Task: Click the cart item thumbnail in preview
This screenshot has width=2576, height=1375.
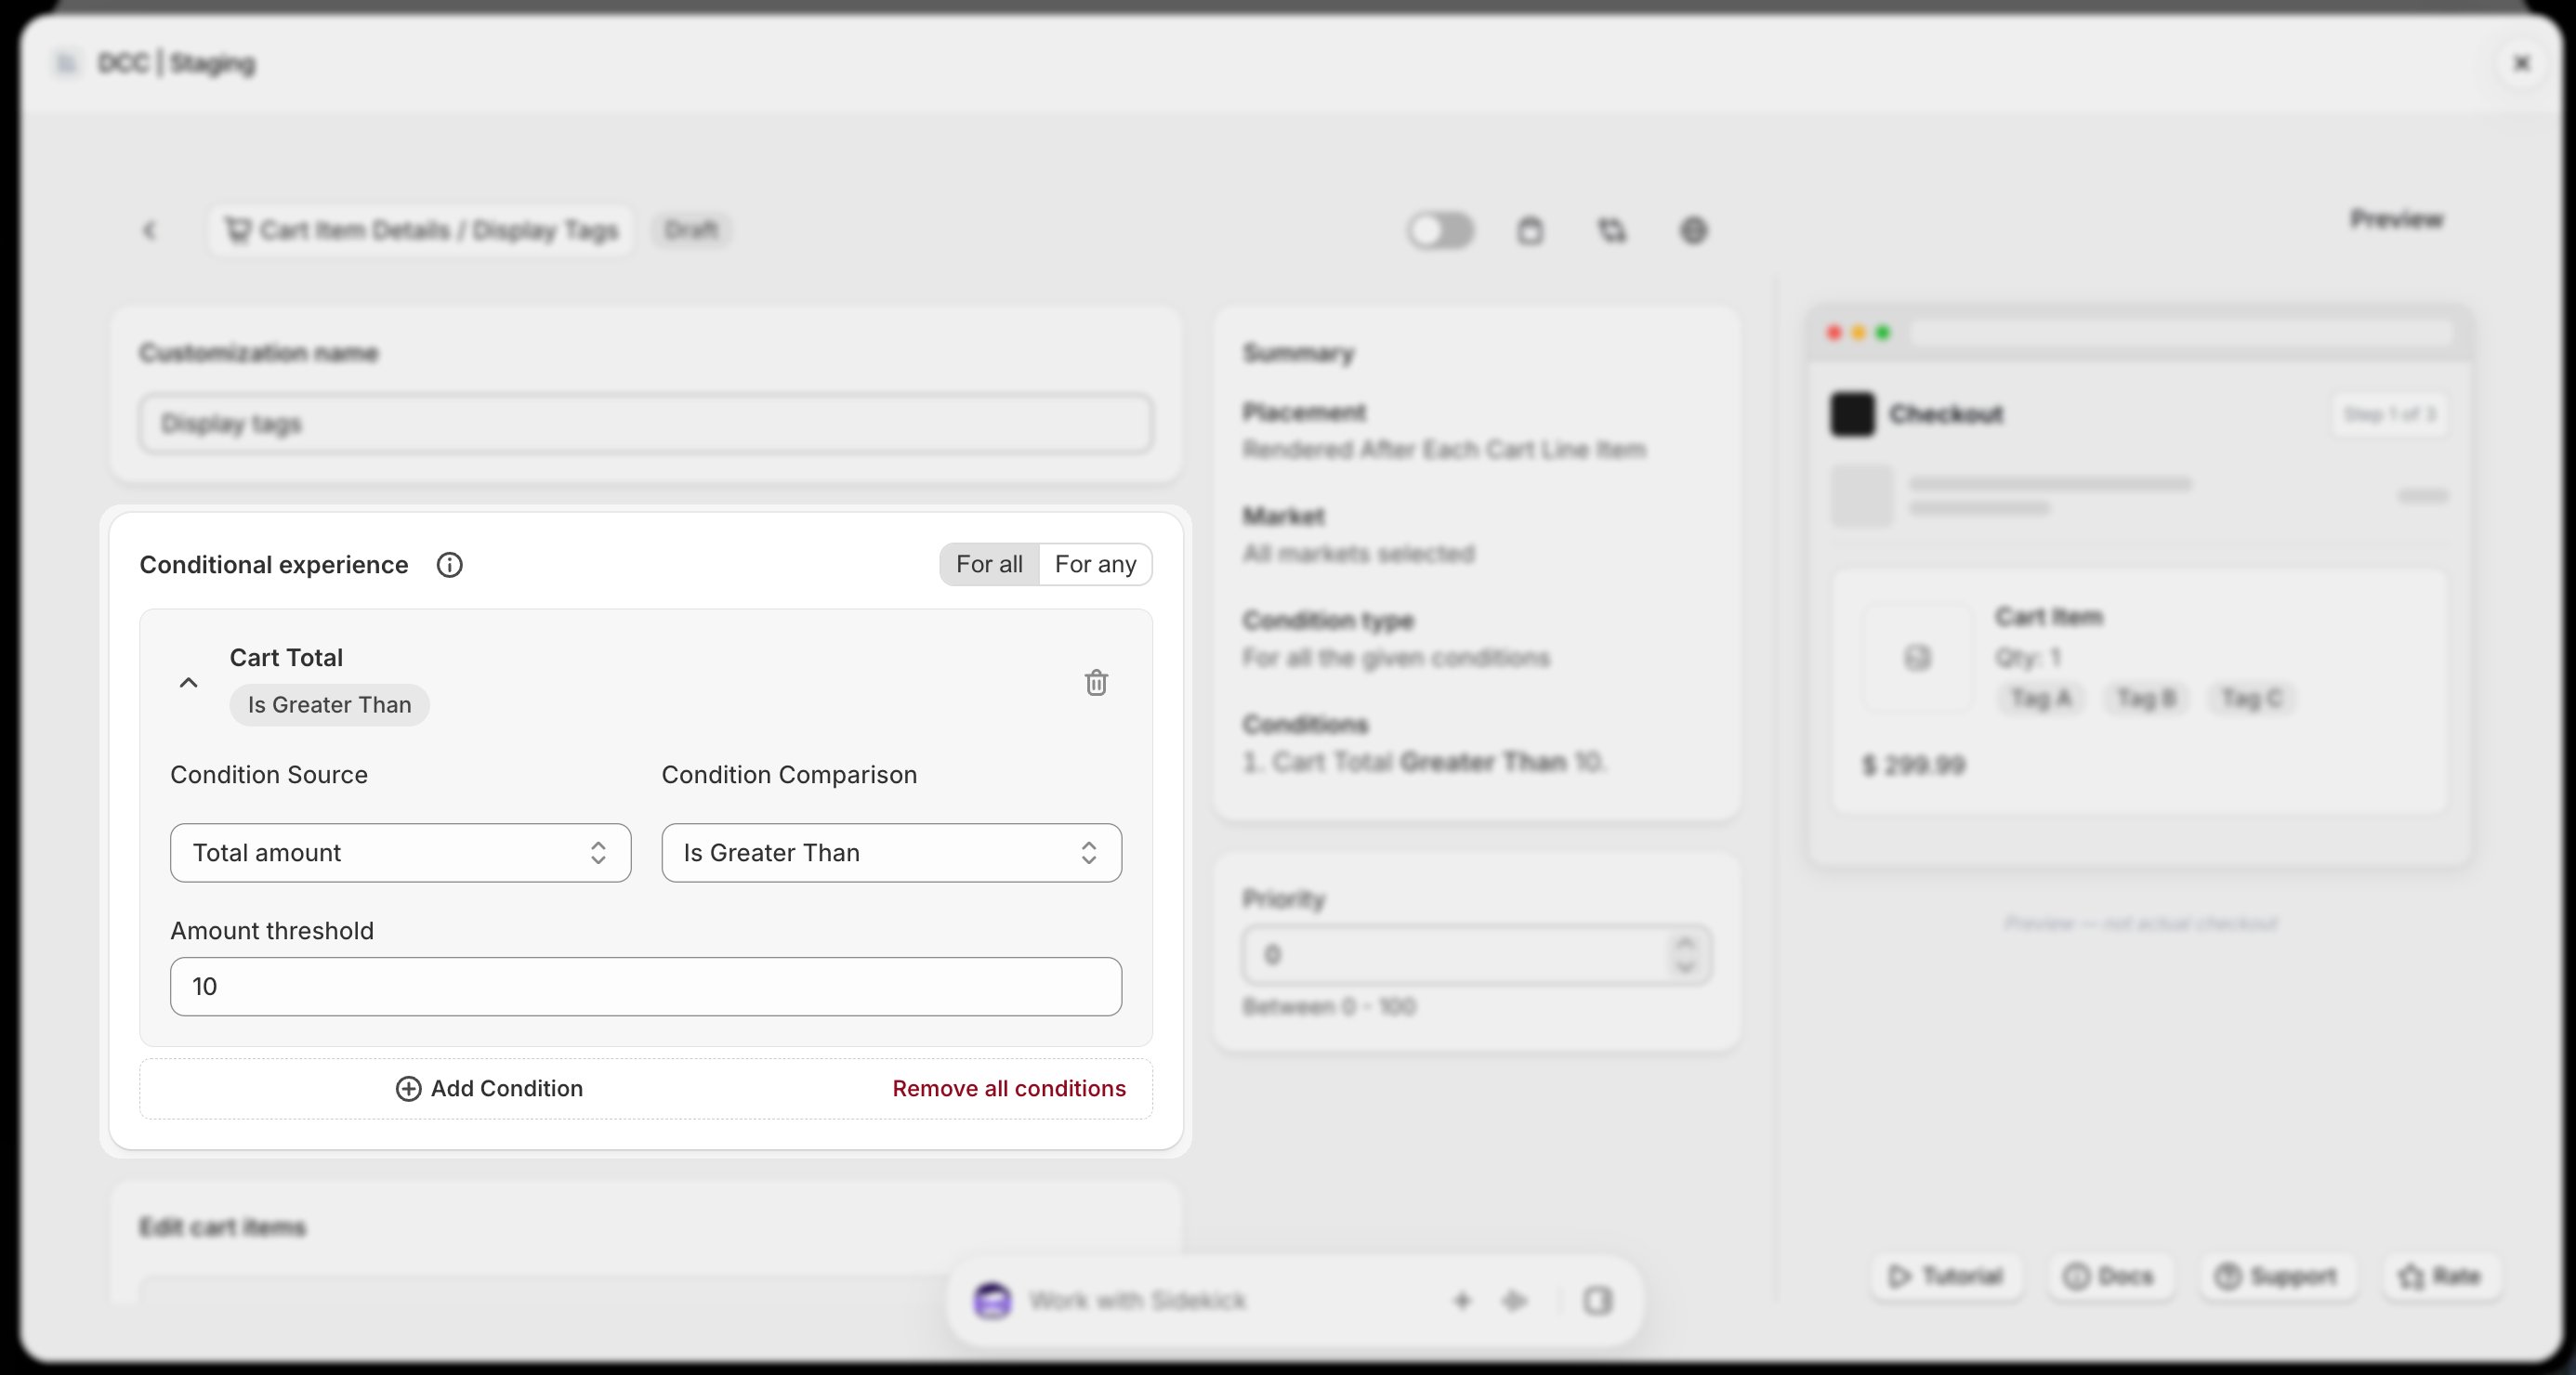Action: click(x=1917, y=658)
